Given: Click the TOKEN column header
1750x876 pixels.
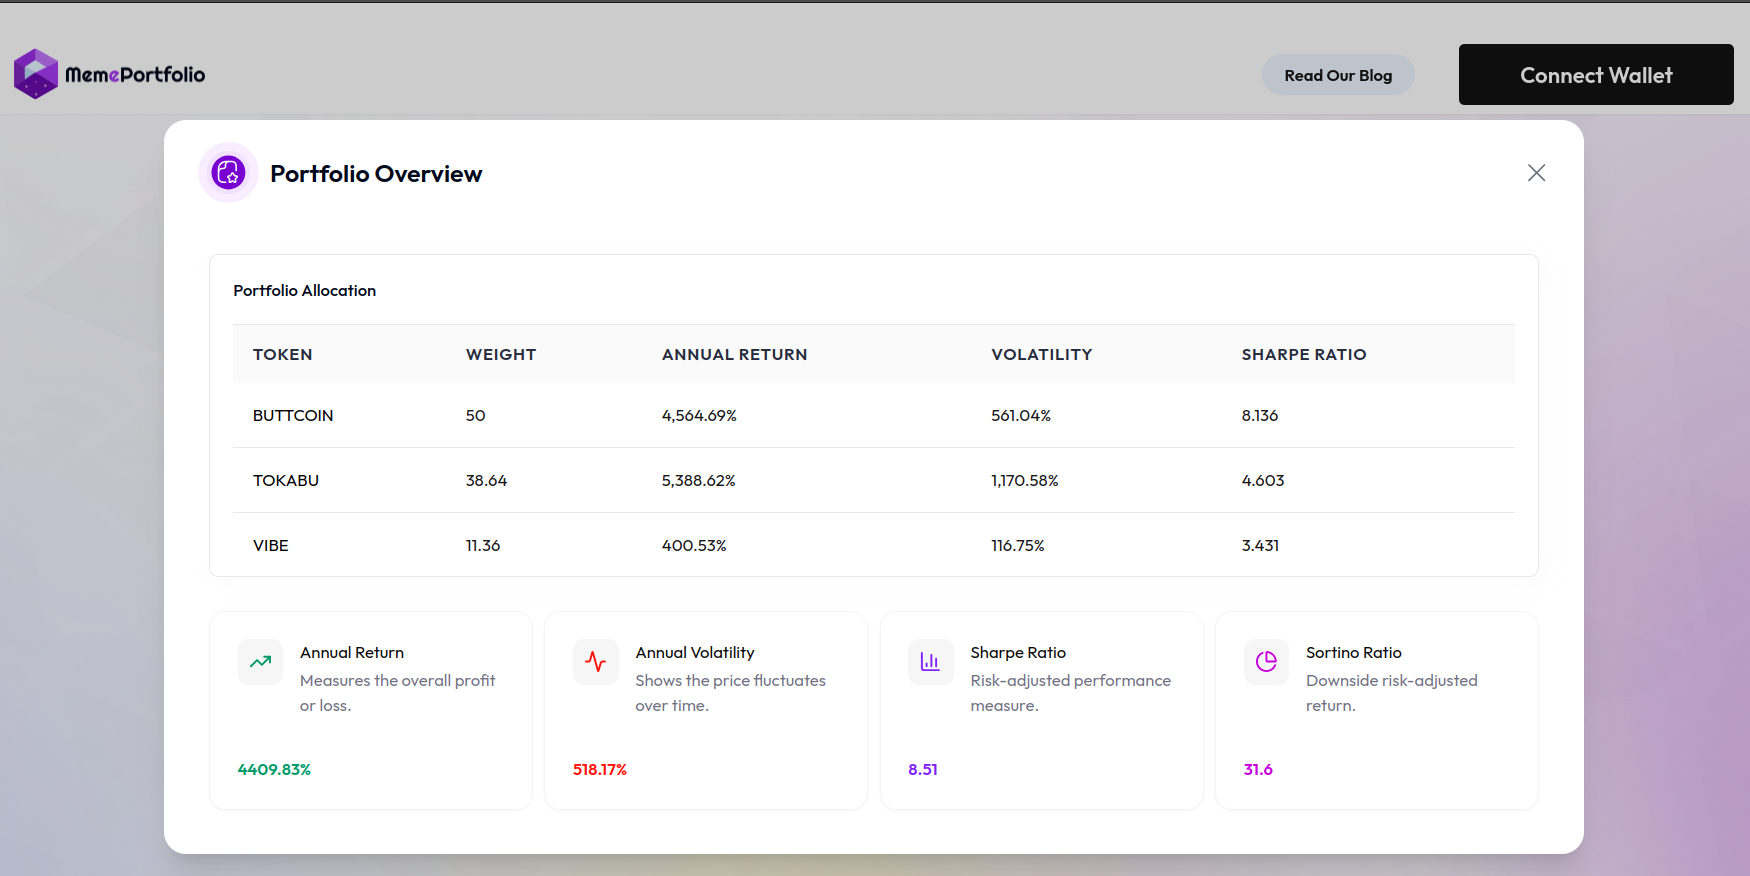Looking at the screenshot, I should [282, 354].
